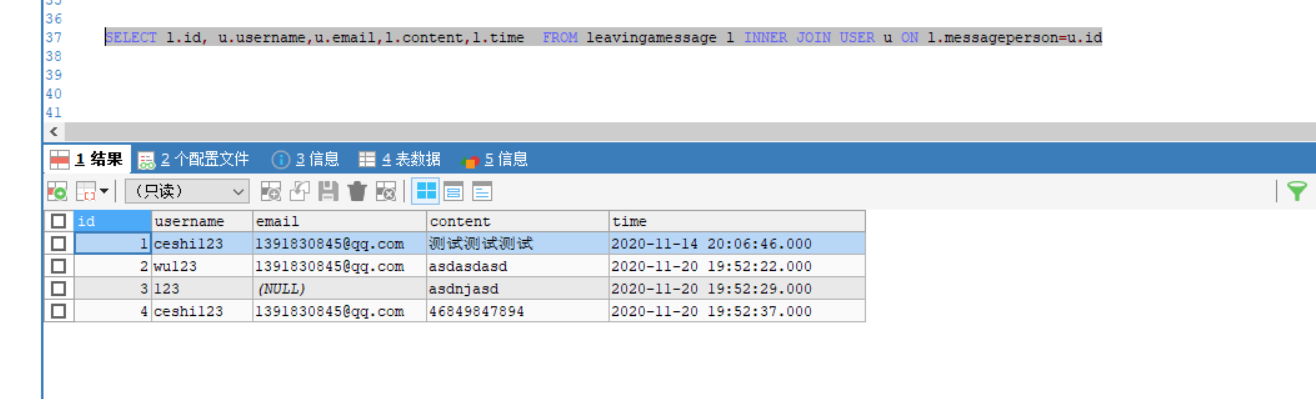Viewport: 1316px width, 399px height.
Task: Open the copy-rows dropdown icon
Action: pyautogui.click(x=93, y=191)
